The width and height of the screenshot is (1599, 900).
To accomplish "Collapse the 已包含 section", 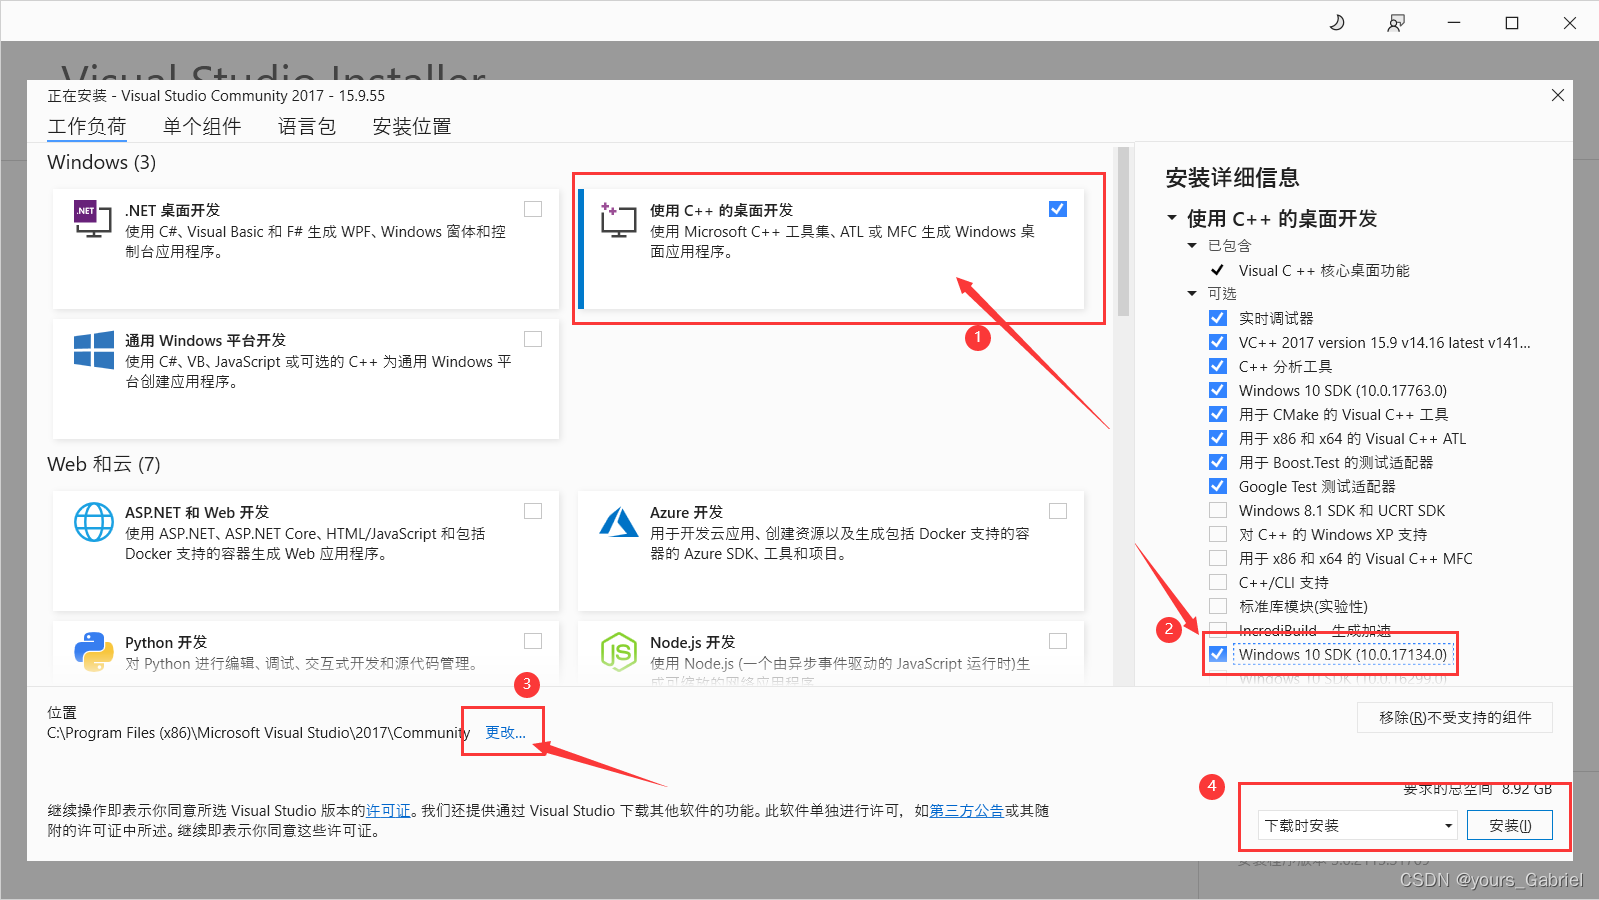I will [x=1192, y=246].
